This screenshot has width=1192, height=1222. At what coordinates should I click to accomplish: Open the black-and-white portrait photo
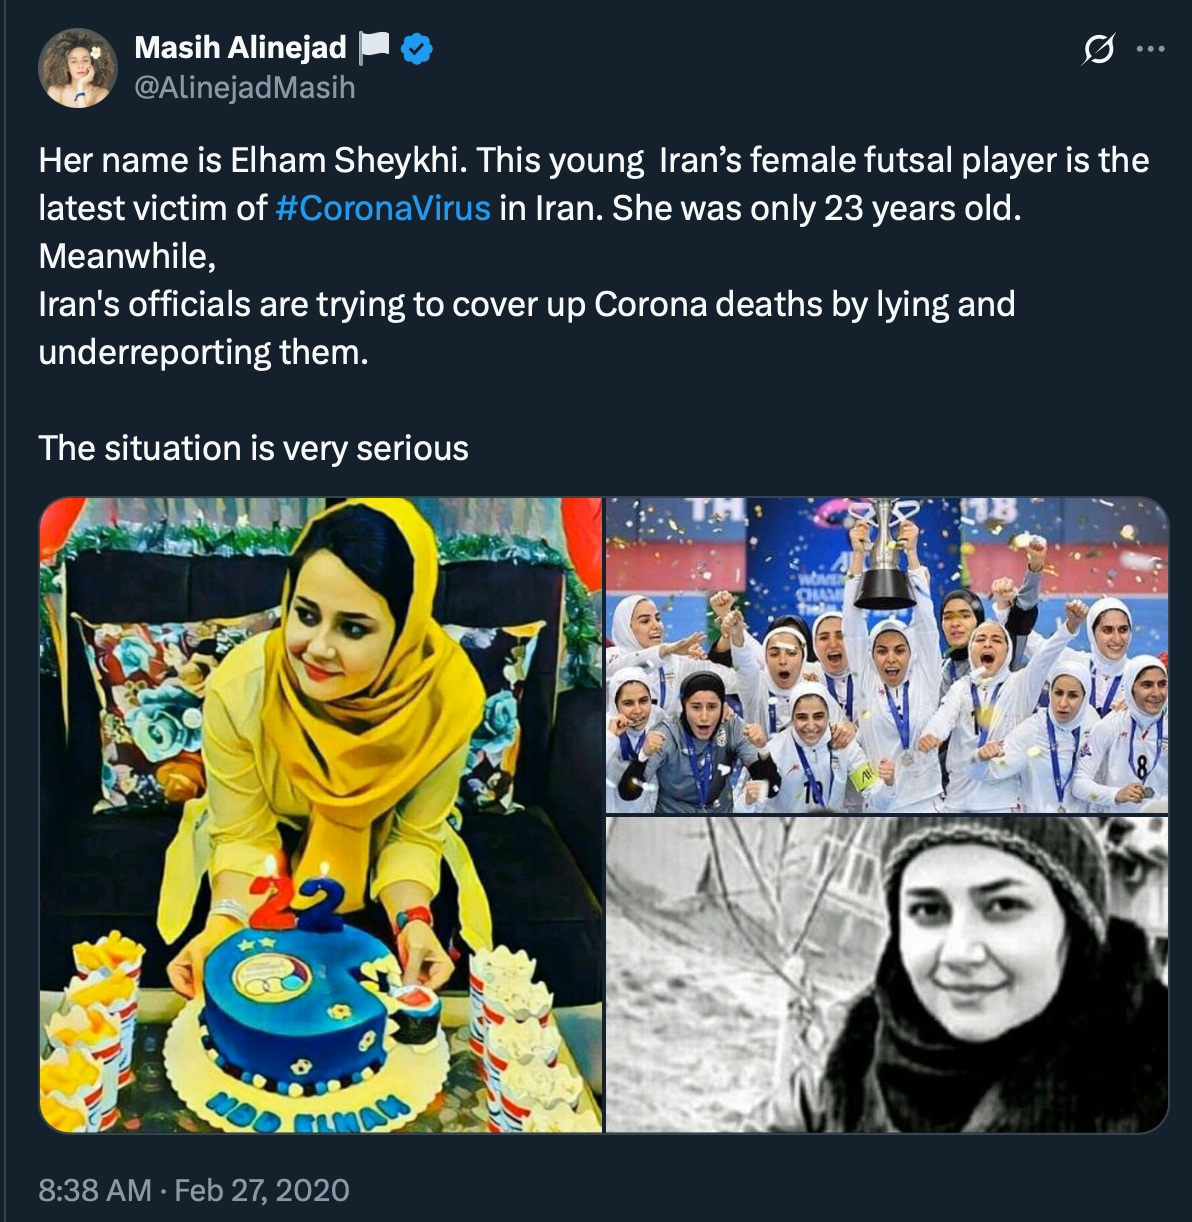coord(887,975)
